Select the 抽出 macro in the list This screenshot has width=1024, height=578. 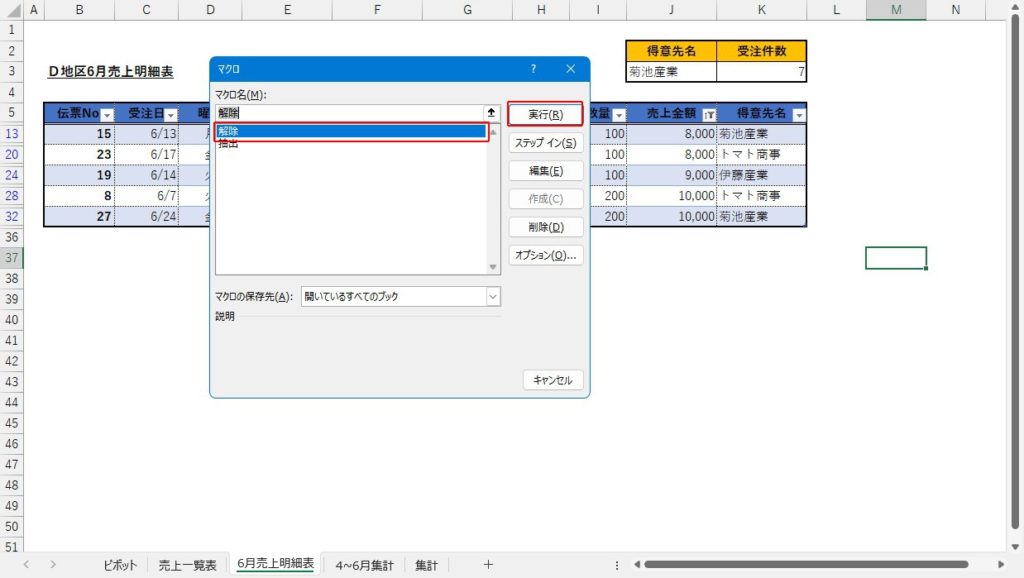coord(228,144)
